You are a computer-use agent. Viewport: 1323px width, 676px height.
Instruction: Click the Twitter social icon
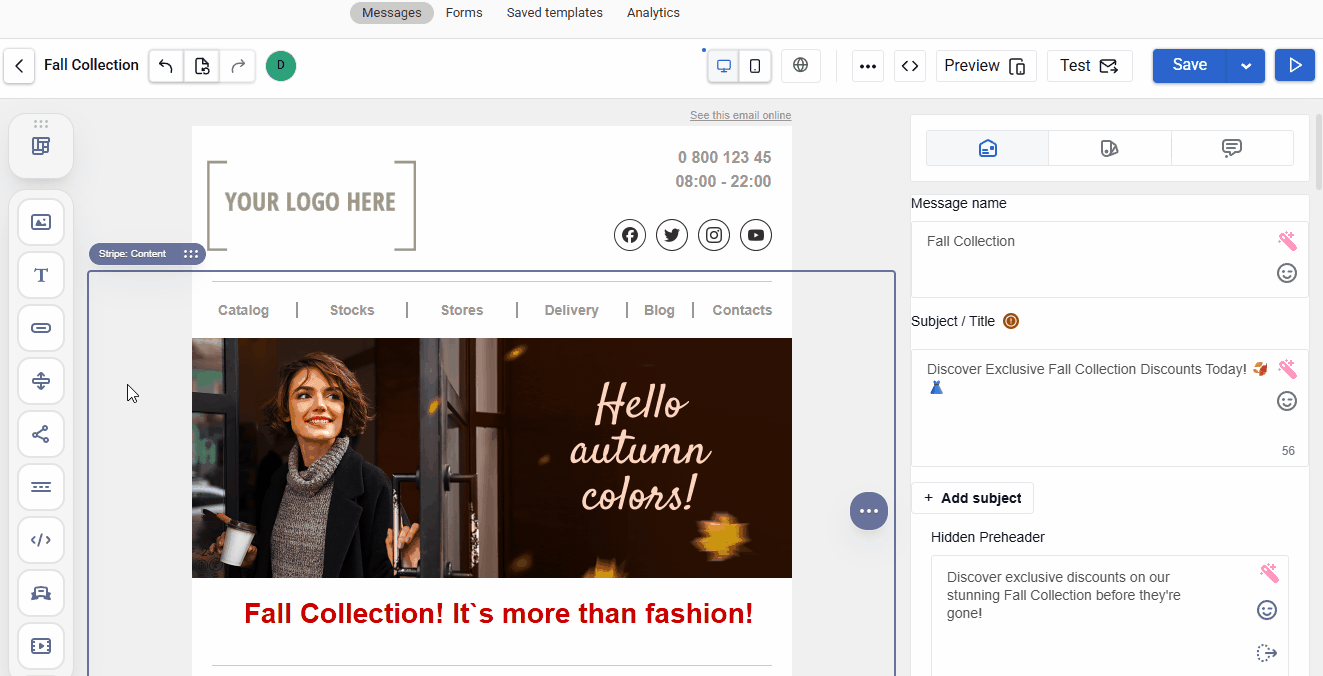point(672,235)
